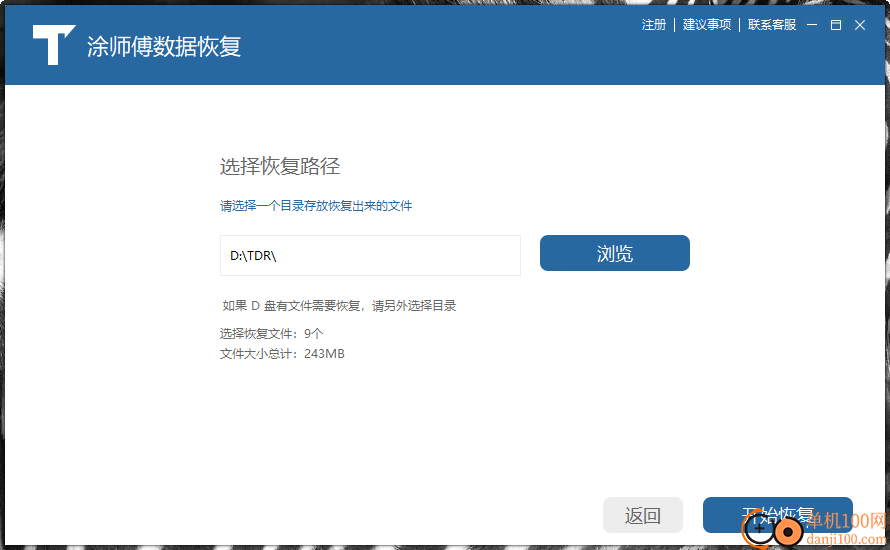This screenshot has height=550, width=890.
Task: Open the 注册 register link
Action: [x=653, y=25]
